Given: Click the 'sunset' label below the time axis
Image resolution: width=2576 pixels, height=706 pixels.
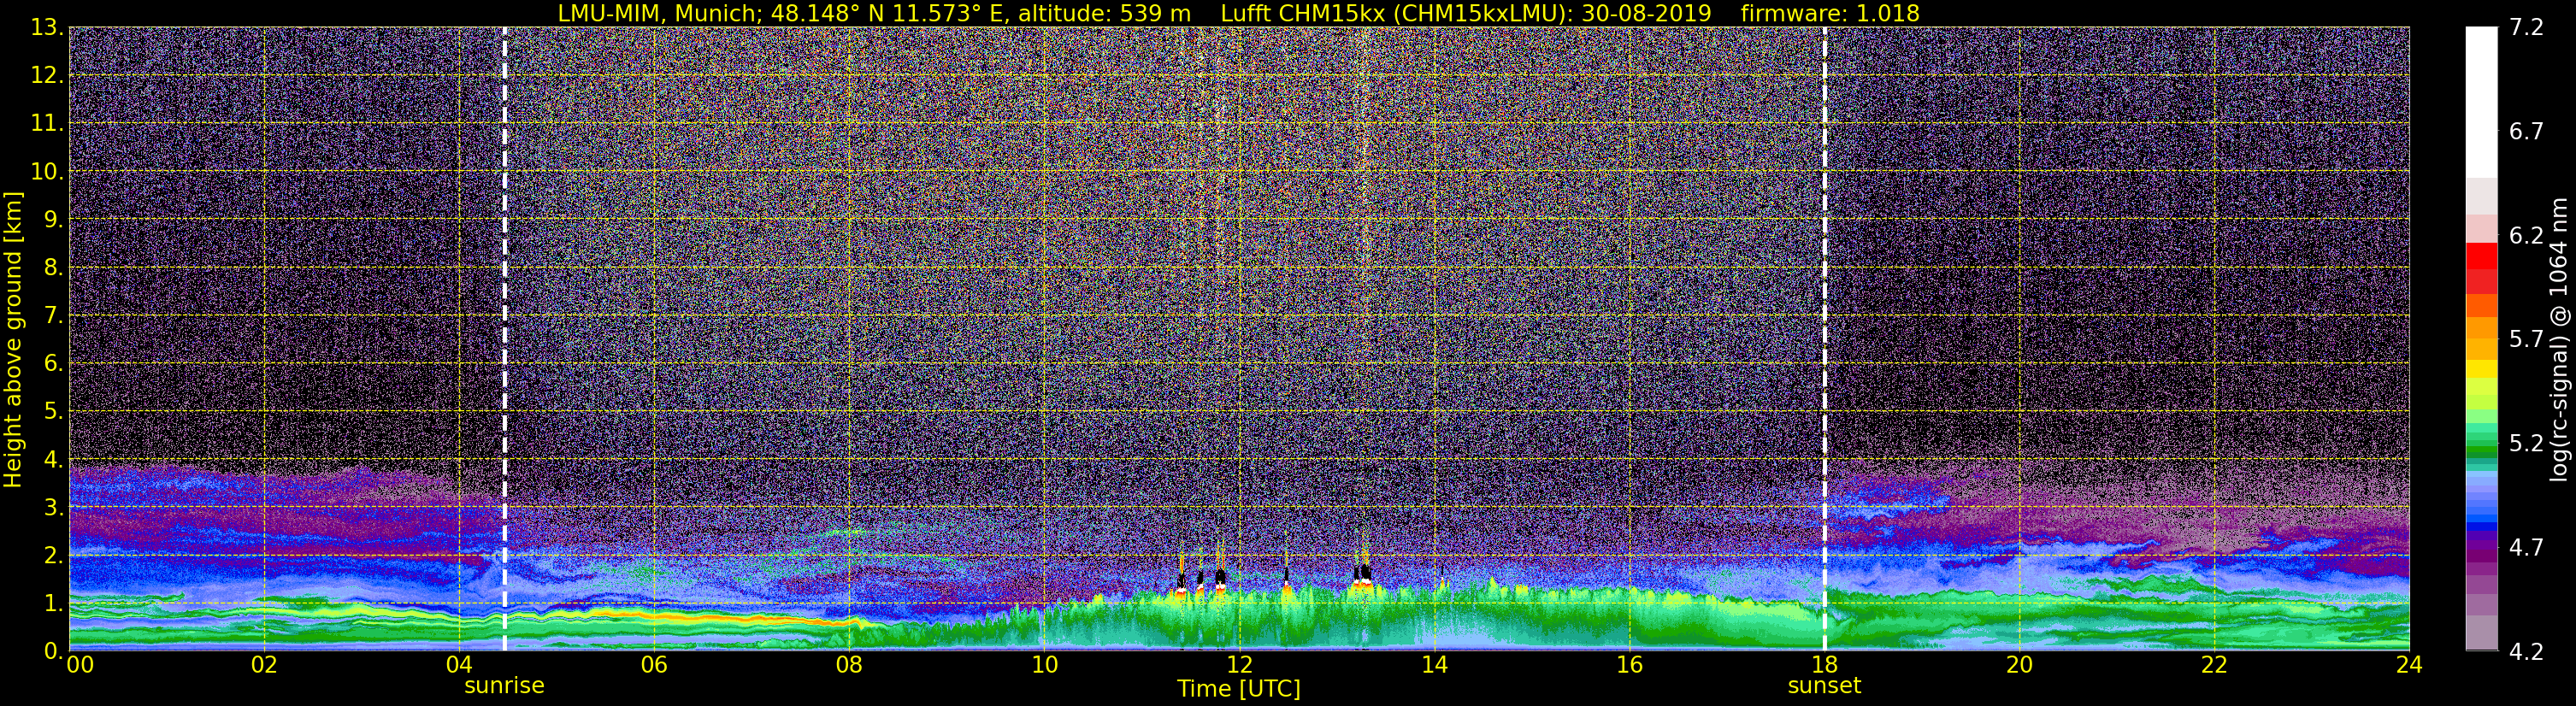Looking at the screenshot, I should click(1824, 686).
